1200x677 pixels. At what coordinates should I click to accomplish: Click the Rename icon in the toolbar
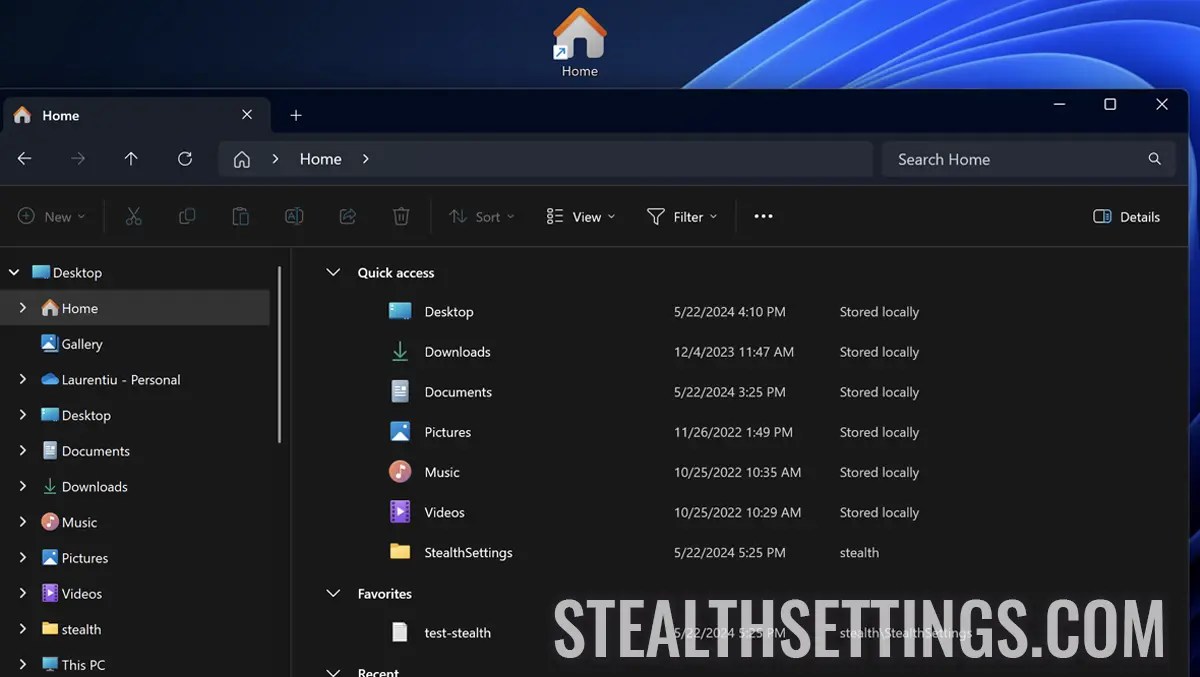(x=294, y=216)
